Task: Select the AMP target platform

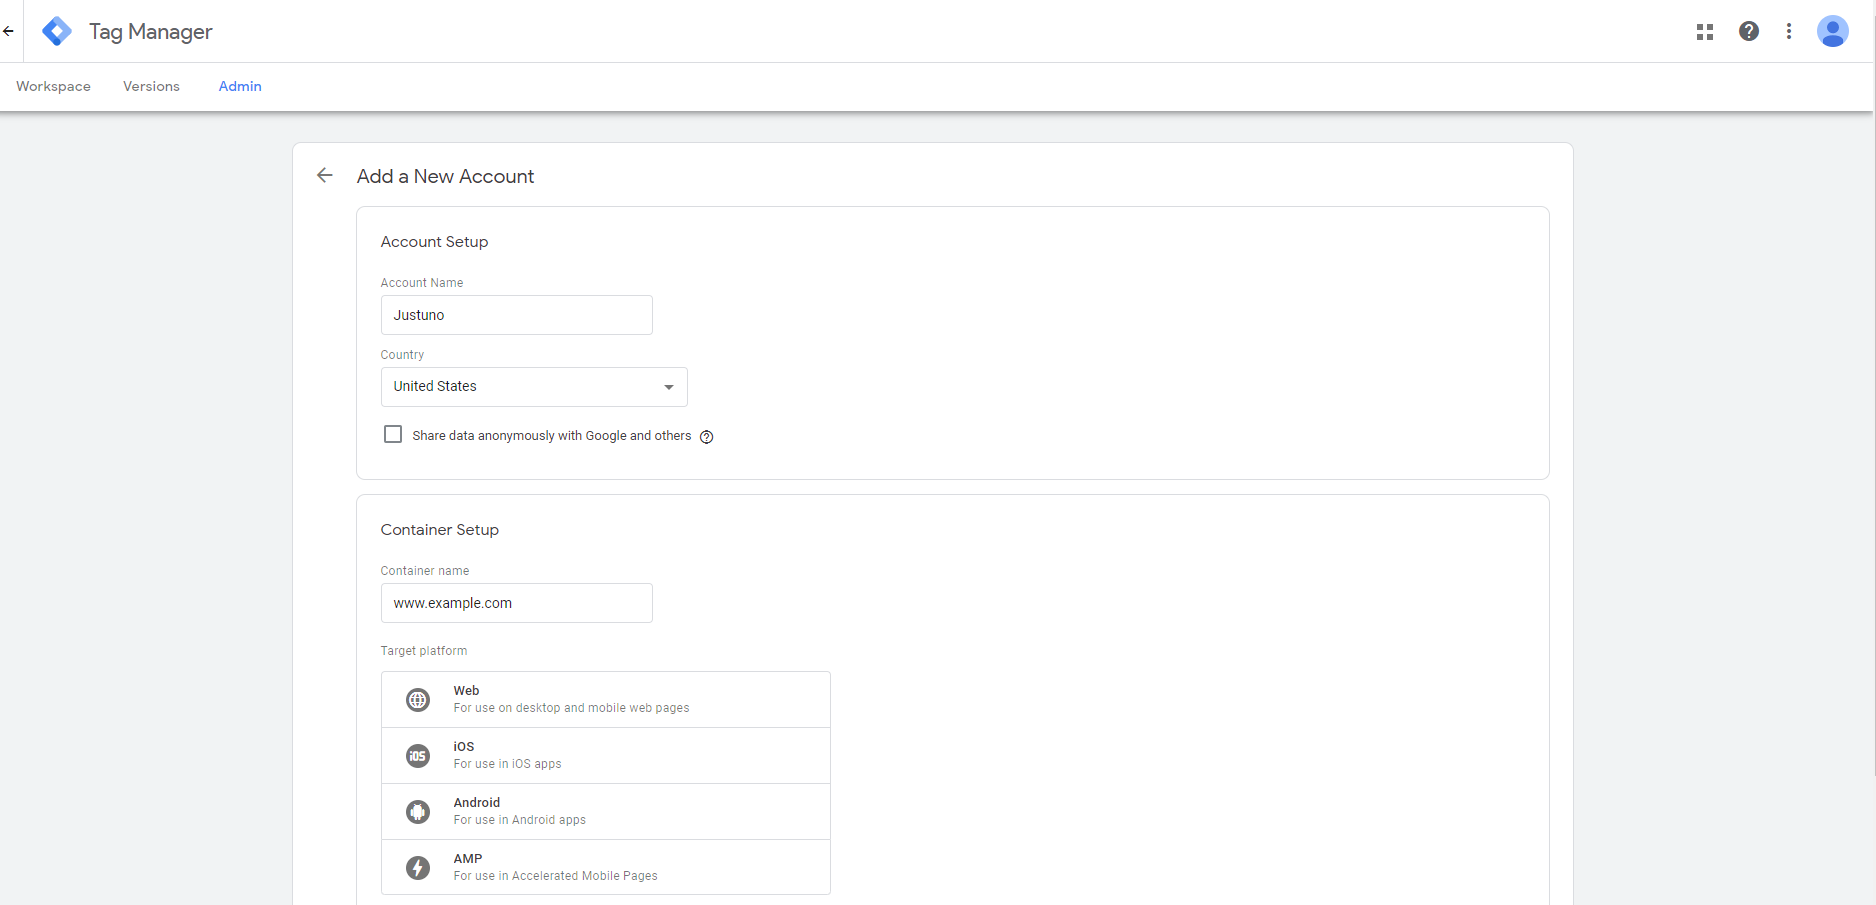Action: click(605, 866)
